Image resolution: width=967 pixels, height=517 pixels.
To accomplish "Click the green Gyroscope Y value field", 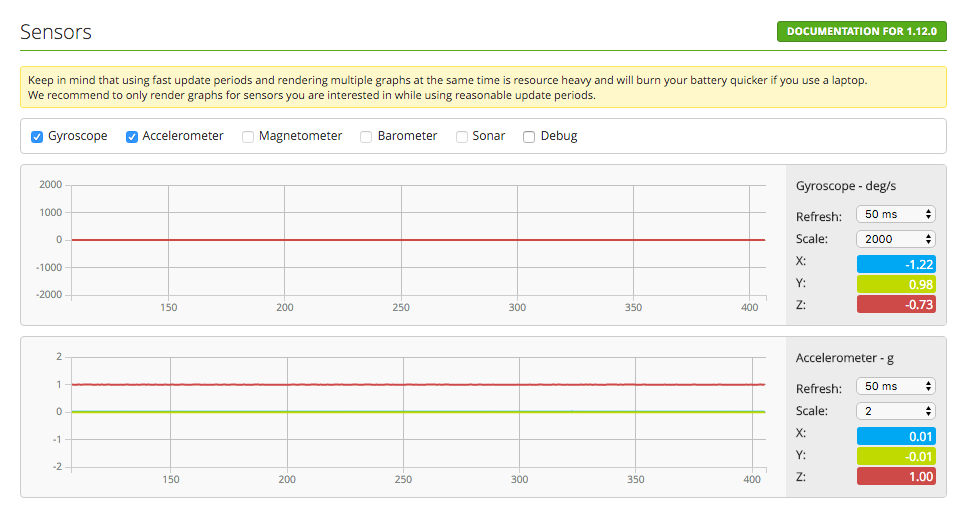I will click(x=896, y=284).
